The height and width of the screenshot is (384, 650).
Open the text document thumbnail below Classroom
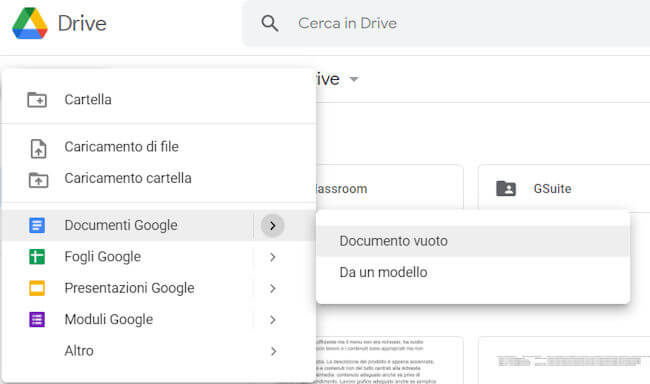point(389,360)
